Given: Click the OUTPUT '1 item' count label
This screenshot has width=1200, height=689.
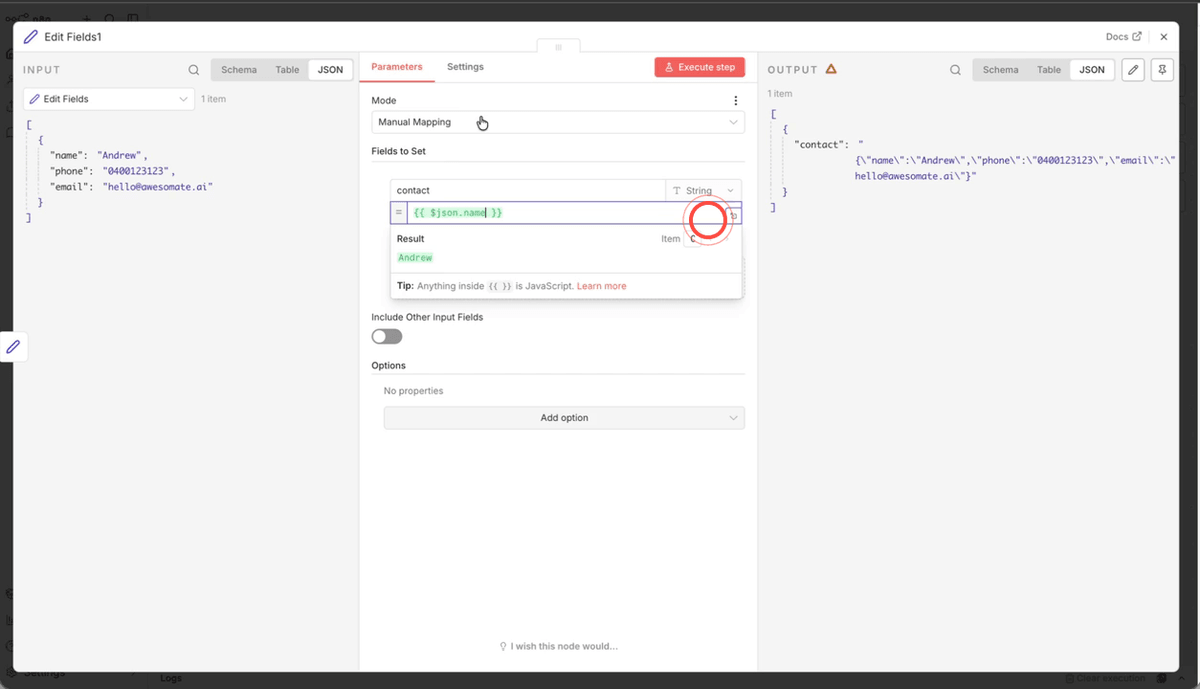Looking at the screenshot, I should coord(780,94).
